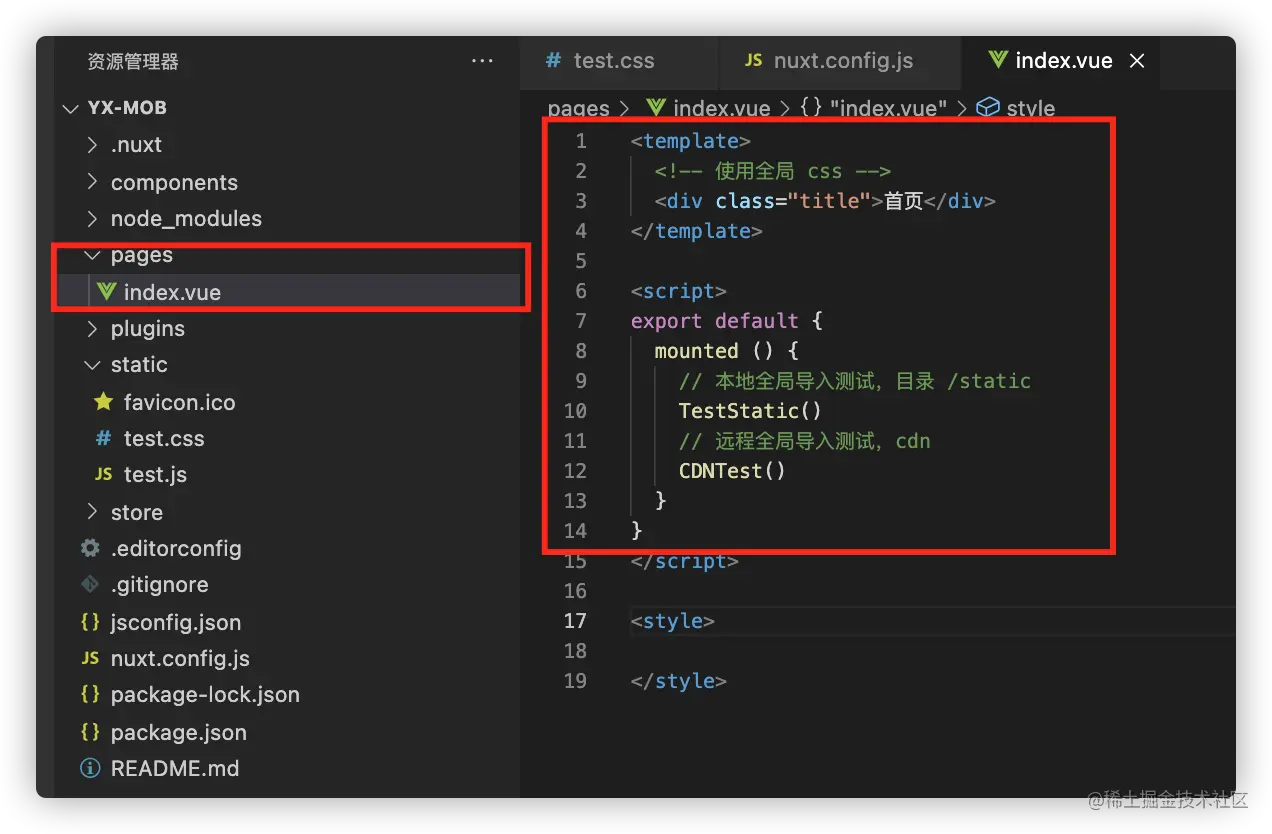Select the "index.vue" braces breadcrumb

[888, 108]
